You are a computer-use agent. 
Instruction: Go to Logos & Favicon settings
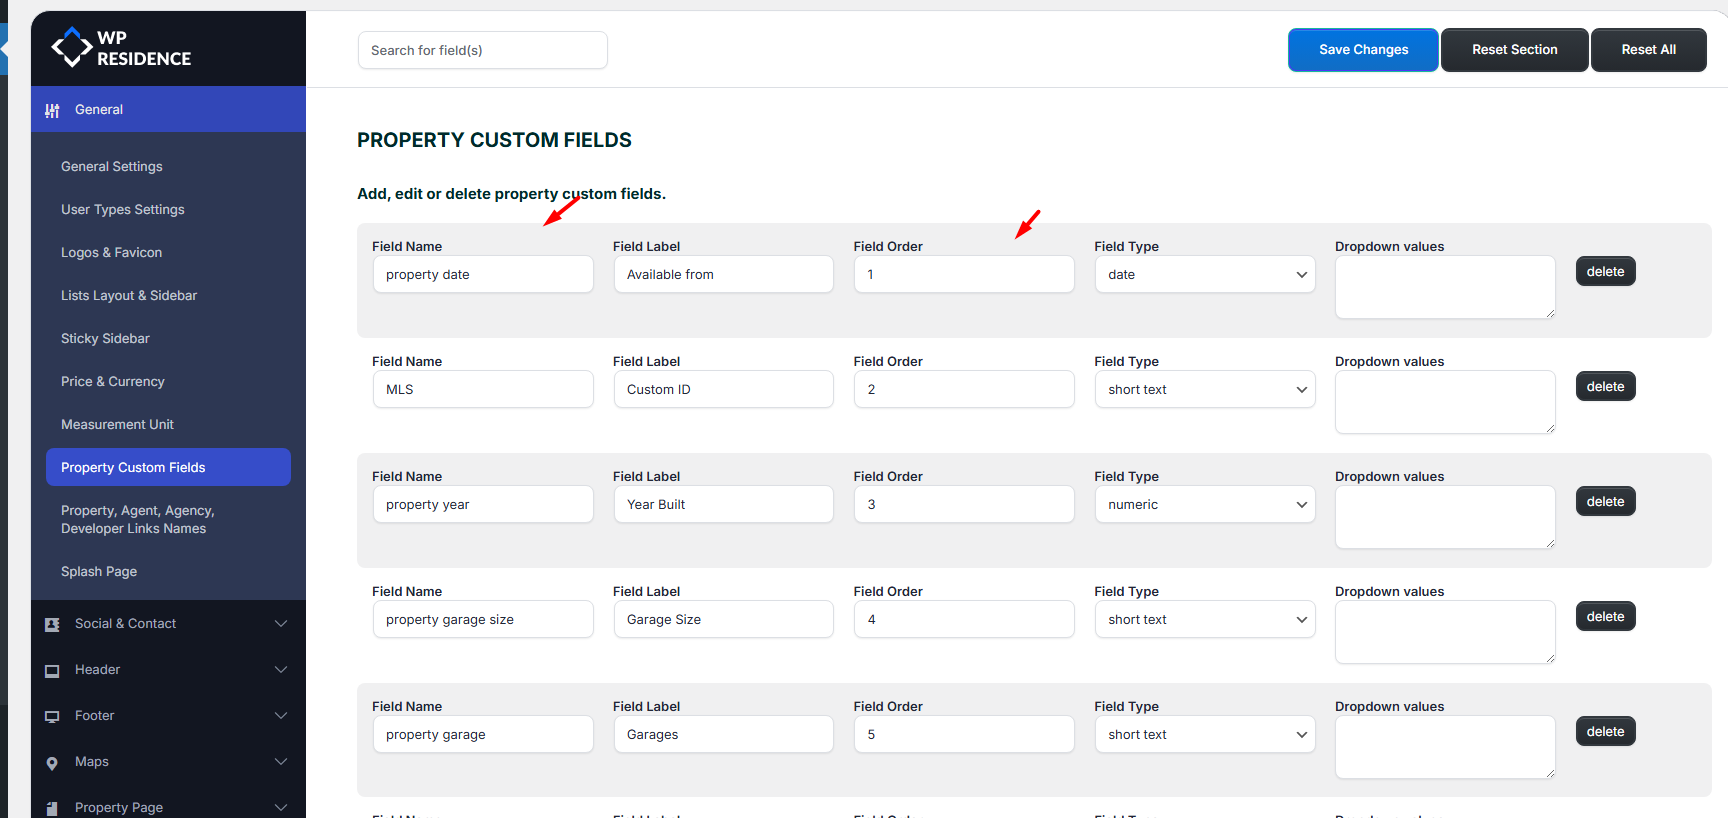tap(111, 253)
